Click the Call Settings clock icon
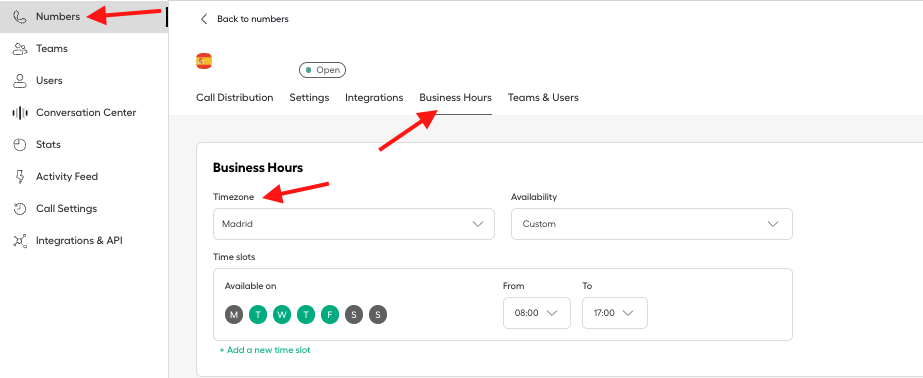Screen dimensions: 923x378 pyautogui.click(x=20, y=208)
